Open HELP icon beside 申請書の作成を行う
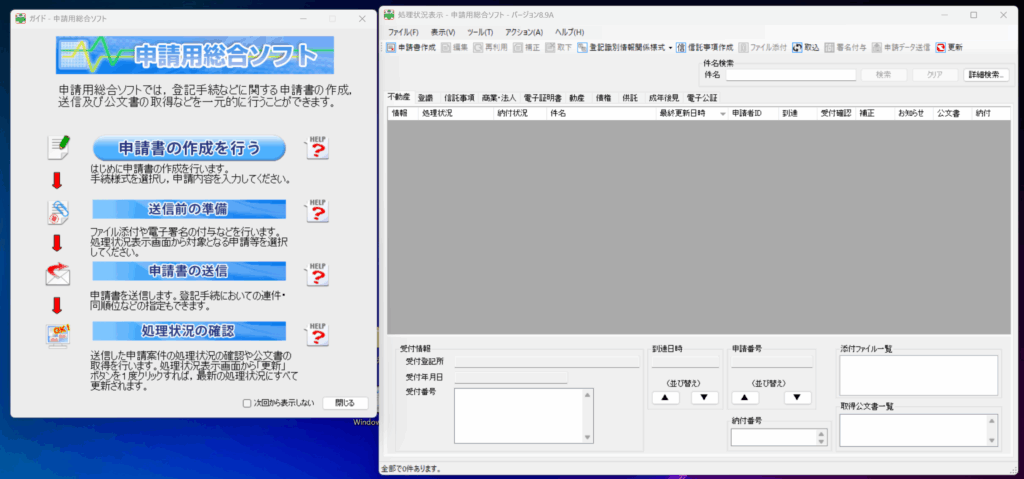Image resolution: width=1024 pixels, height=479 pixels. click(316, 148)
